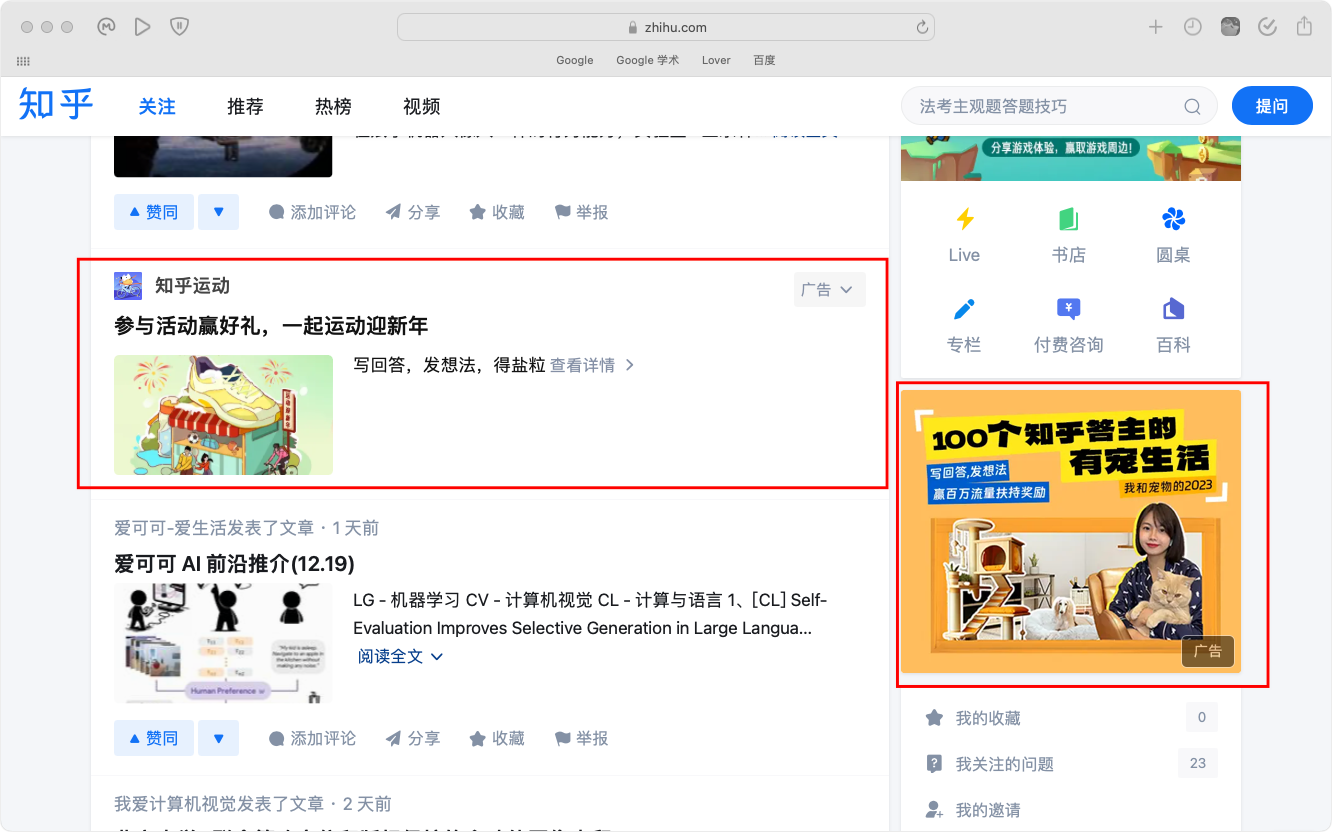This screenshot has width=1332, height=832.
Task: Open the 百科 encyclopedia icon
Action: point(1173,309)
